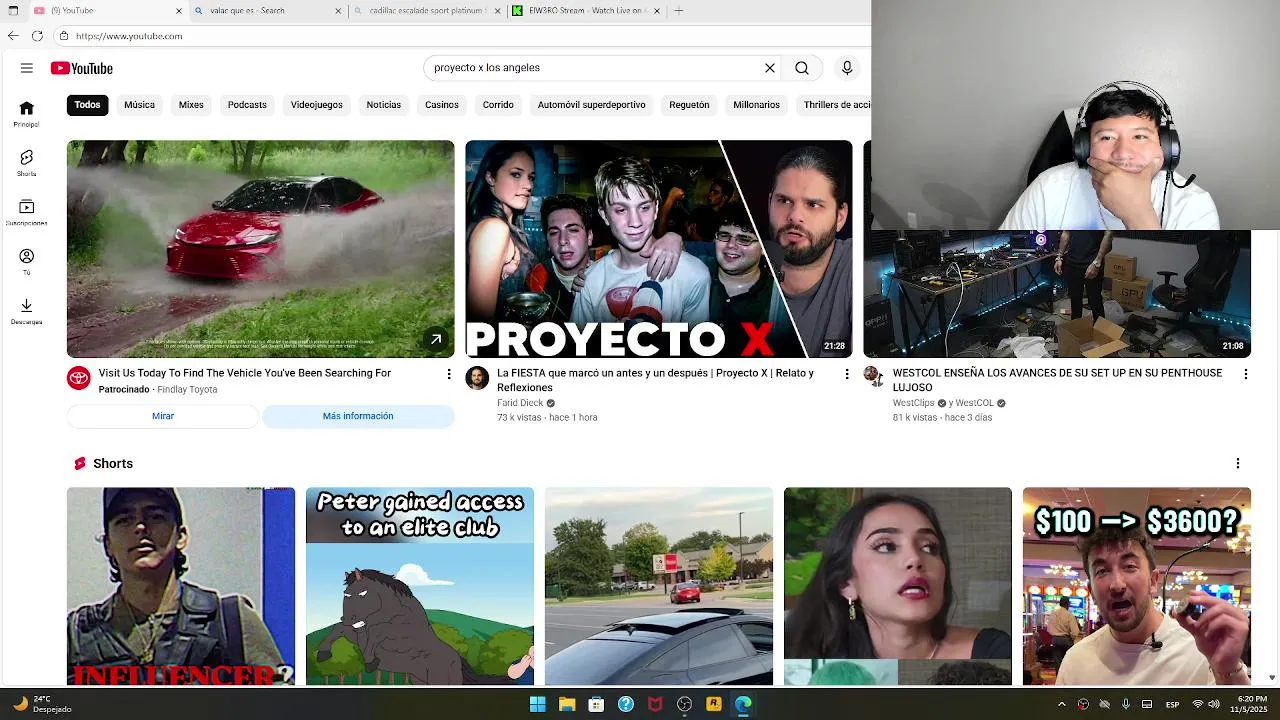The width and height of the screenshot is (1280, 720).
Task: Open Descargas in the sidebar
Action: coord(27,311)
